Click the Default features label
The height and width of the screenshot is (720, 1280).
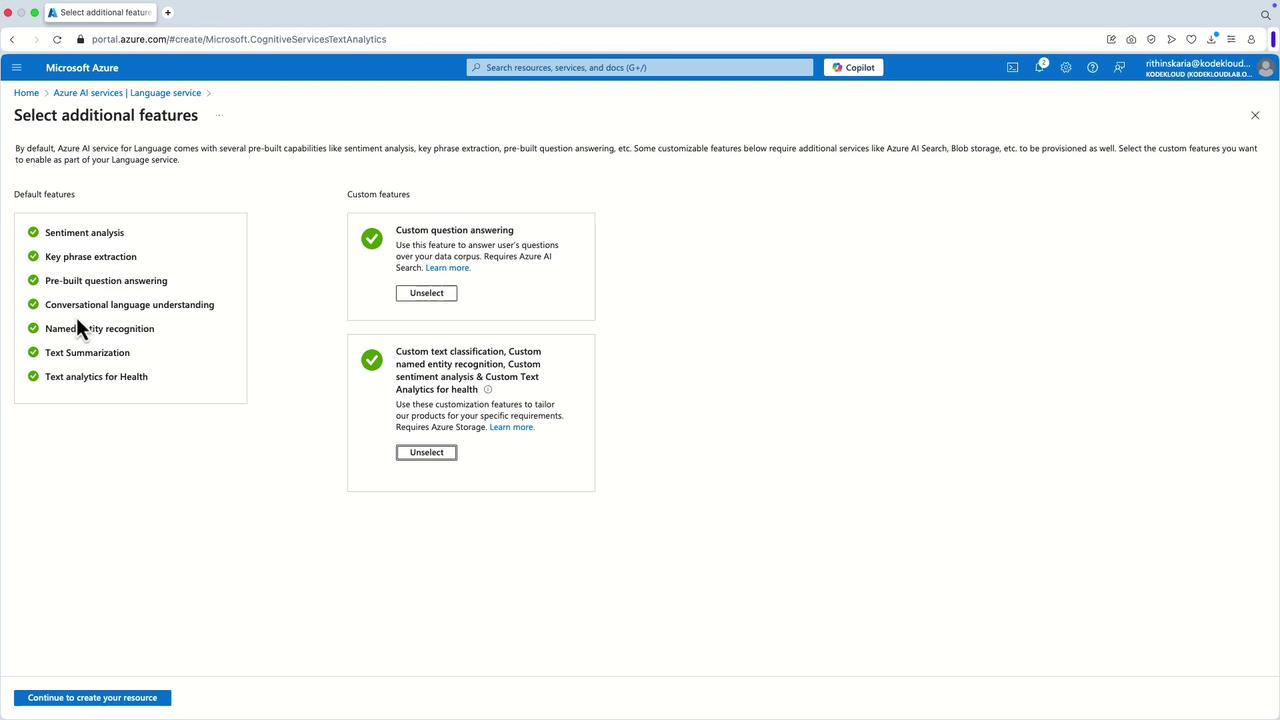click(x=44, y=194)
